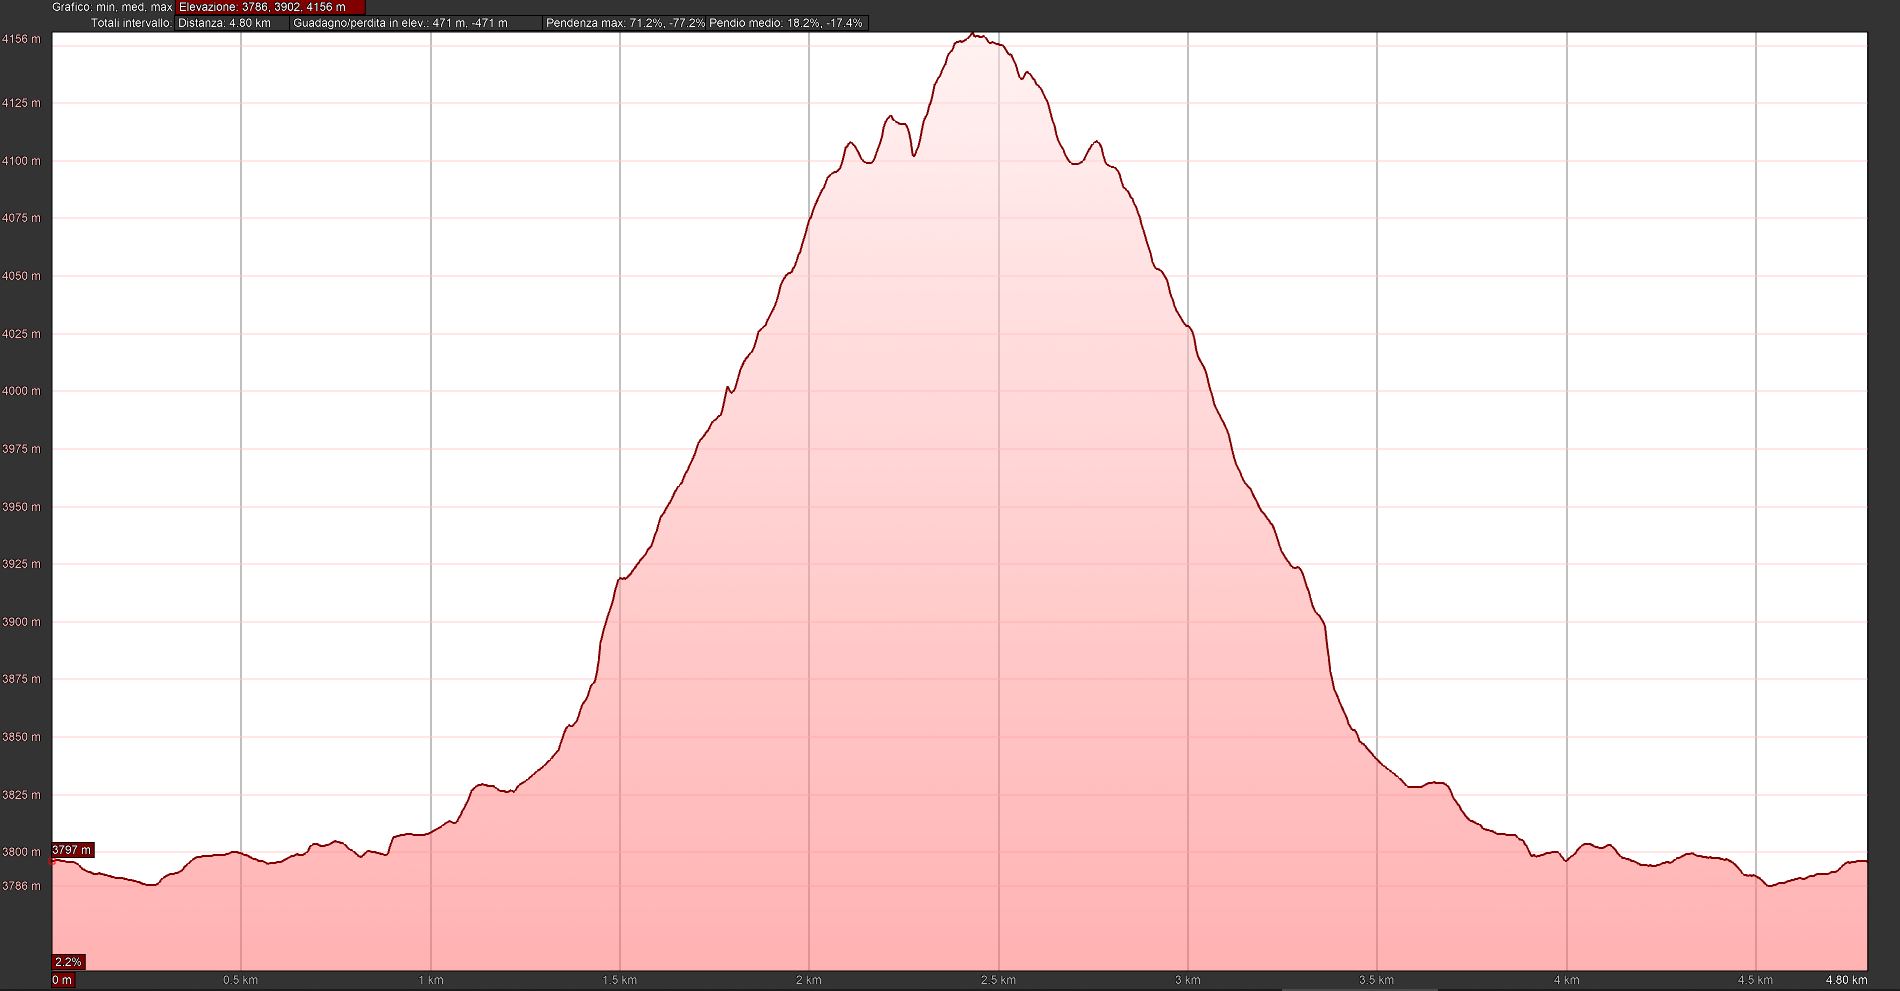
Task: Click the red Elevazione statistics box
Action: coord(270,7)
